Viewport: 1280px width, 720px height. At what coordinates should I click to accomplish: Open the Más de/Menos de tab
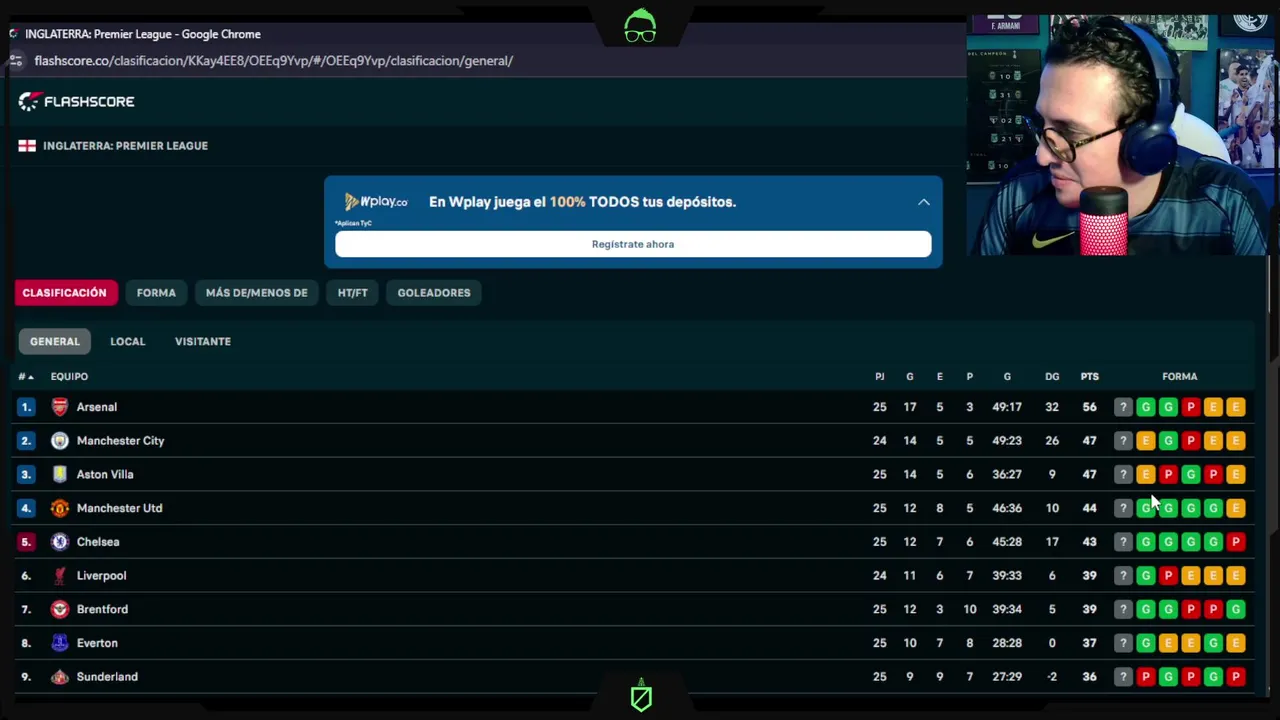(x=257, y=293)
